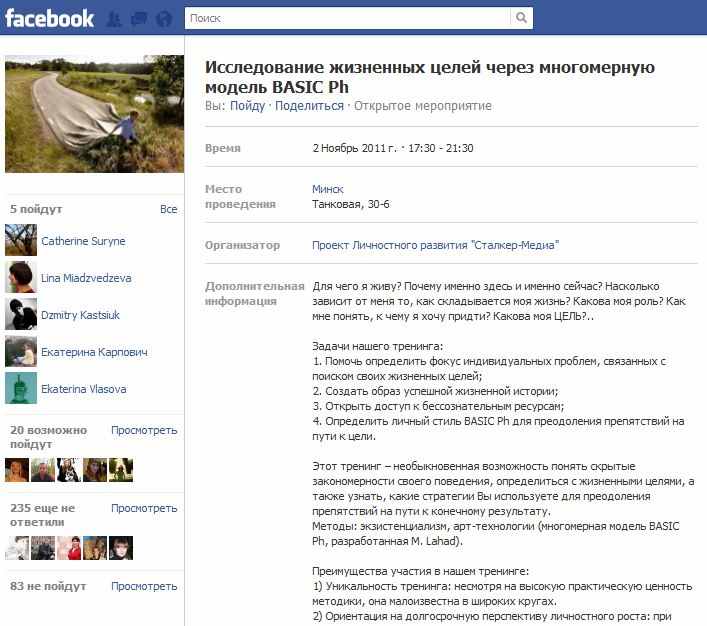The image size is (707, 626).
Task: Click the Пойду RSVP link
Action: (248, 106)
